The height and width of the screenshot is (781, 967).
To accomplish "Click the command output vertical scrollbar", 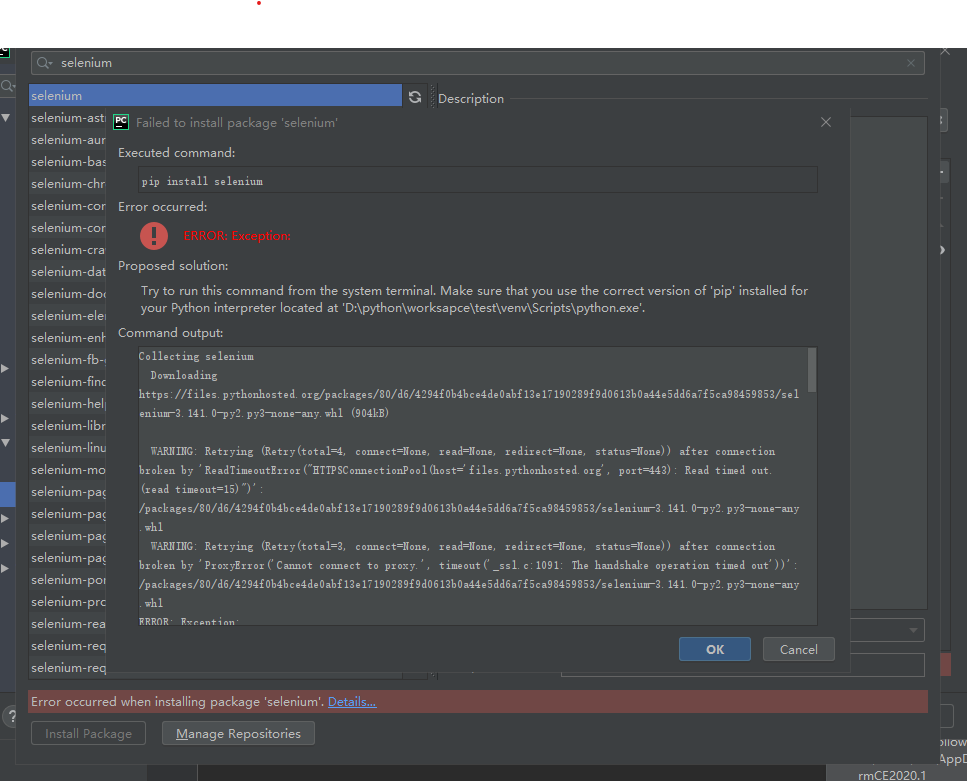I will 812,370.
